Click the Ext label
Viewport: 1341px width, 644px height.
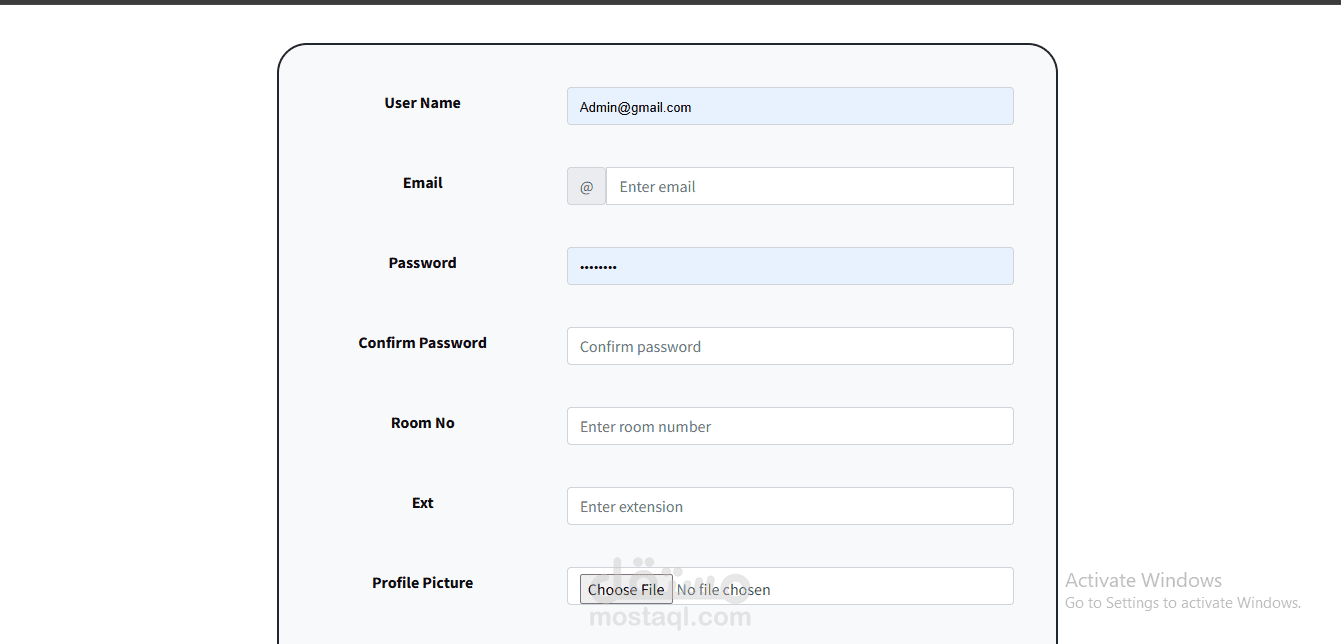pyautogui.click(x=422, y=503)
